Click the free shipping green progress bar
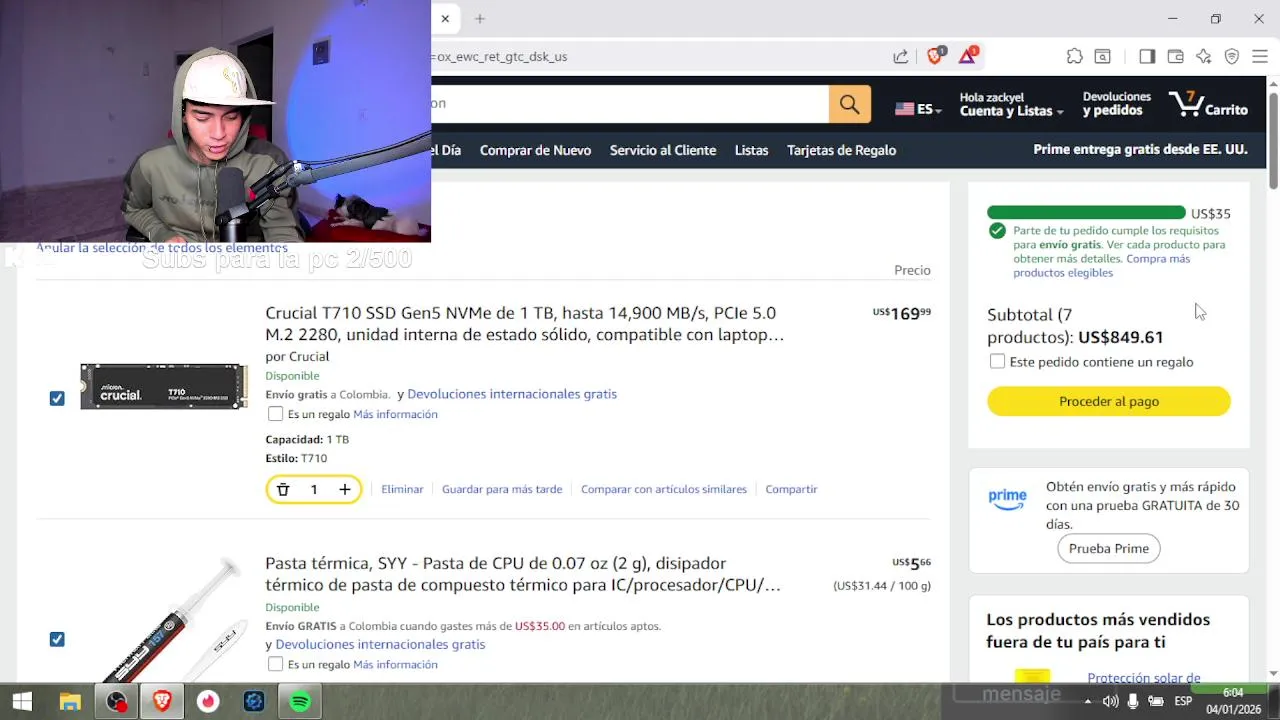The height and width of the screenshot is (720, 1280). coord(1086,213)
